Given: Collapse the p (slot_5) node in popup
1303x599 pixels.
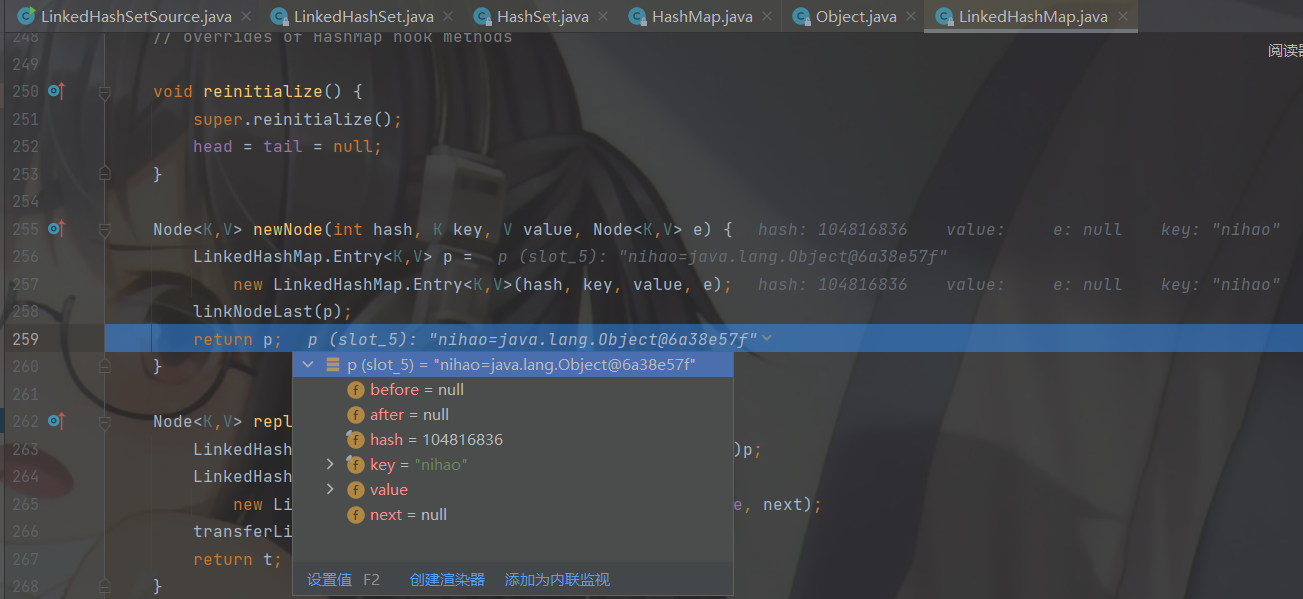Looking at the screenshot, I should tap(309, 365).
